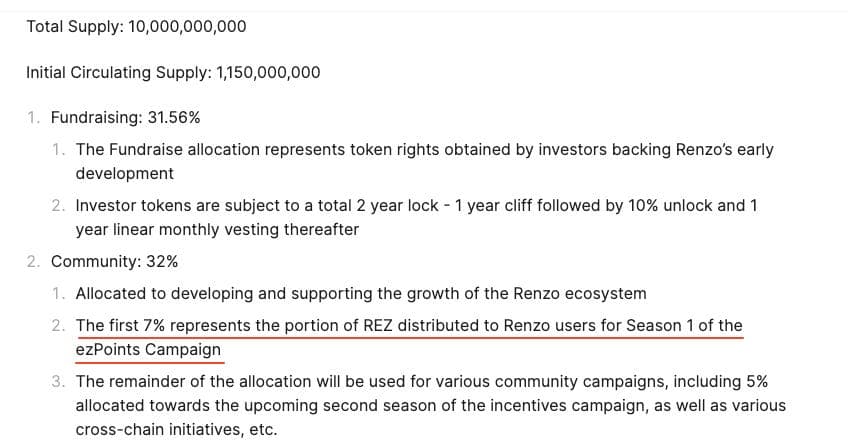Click sub-item number 3 beside remainder text

pos(58,382)
